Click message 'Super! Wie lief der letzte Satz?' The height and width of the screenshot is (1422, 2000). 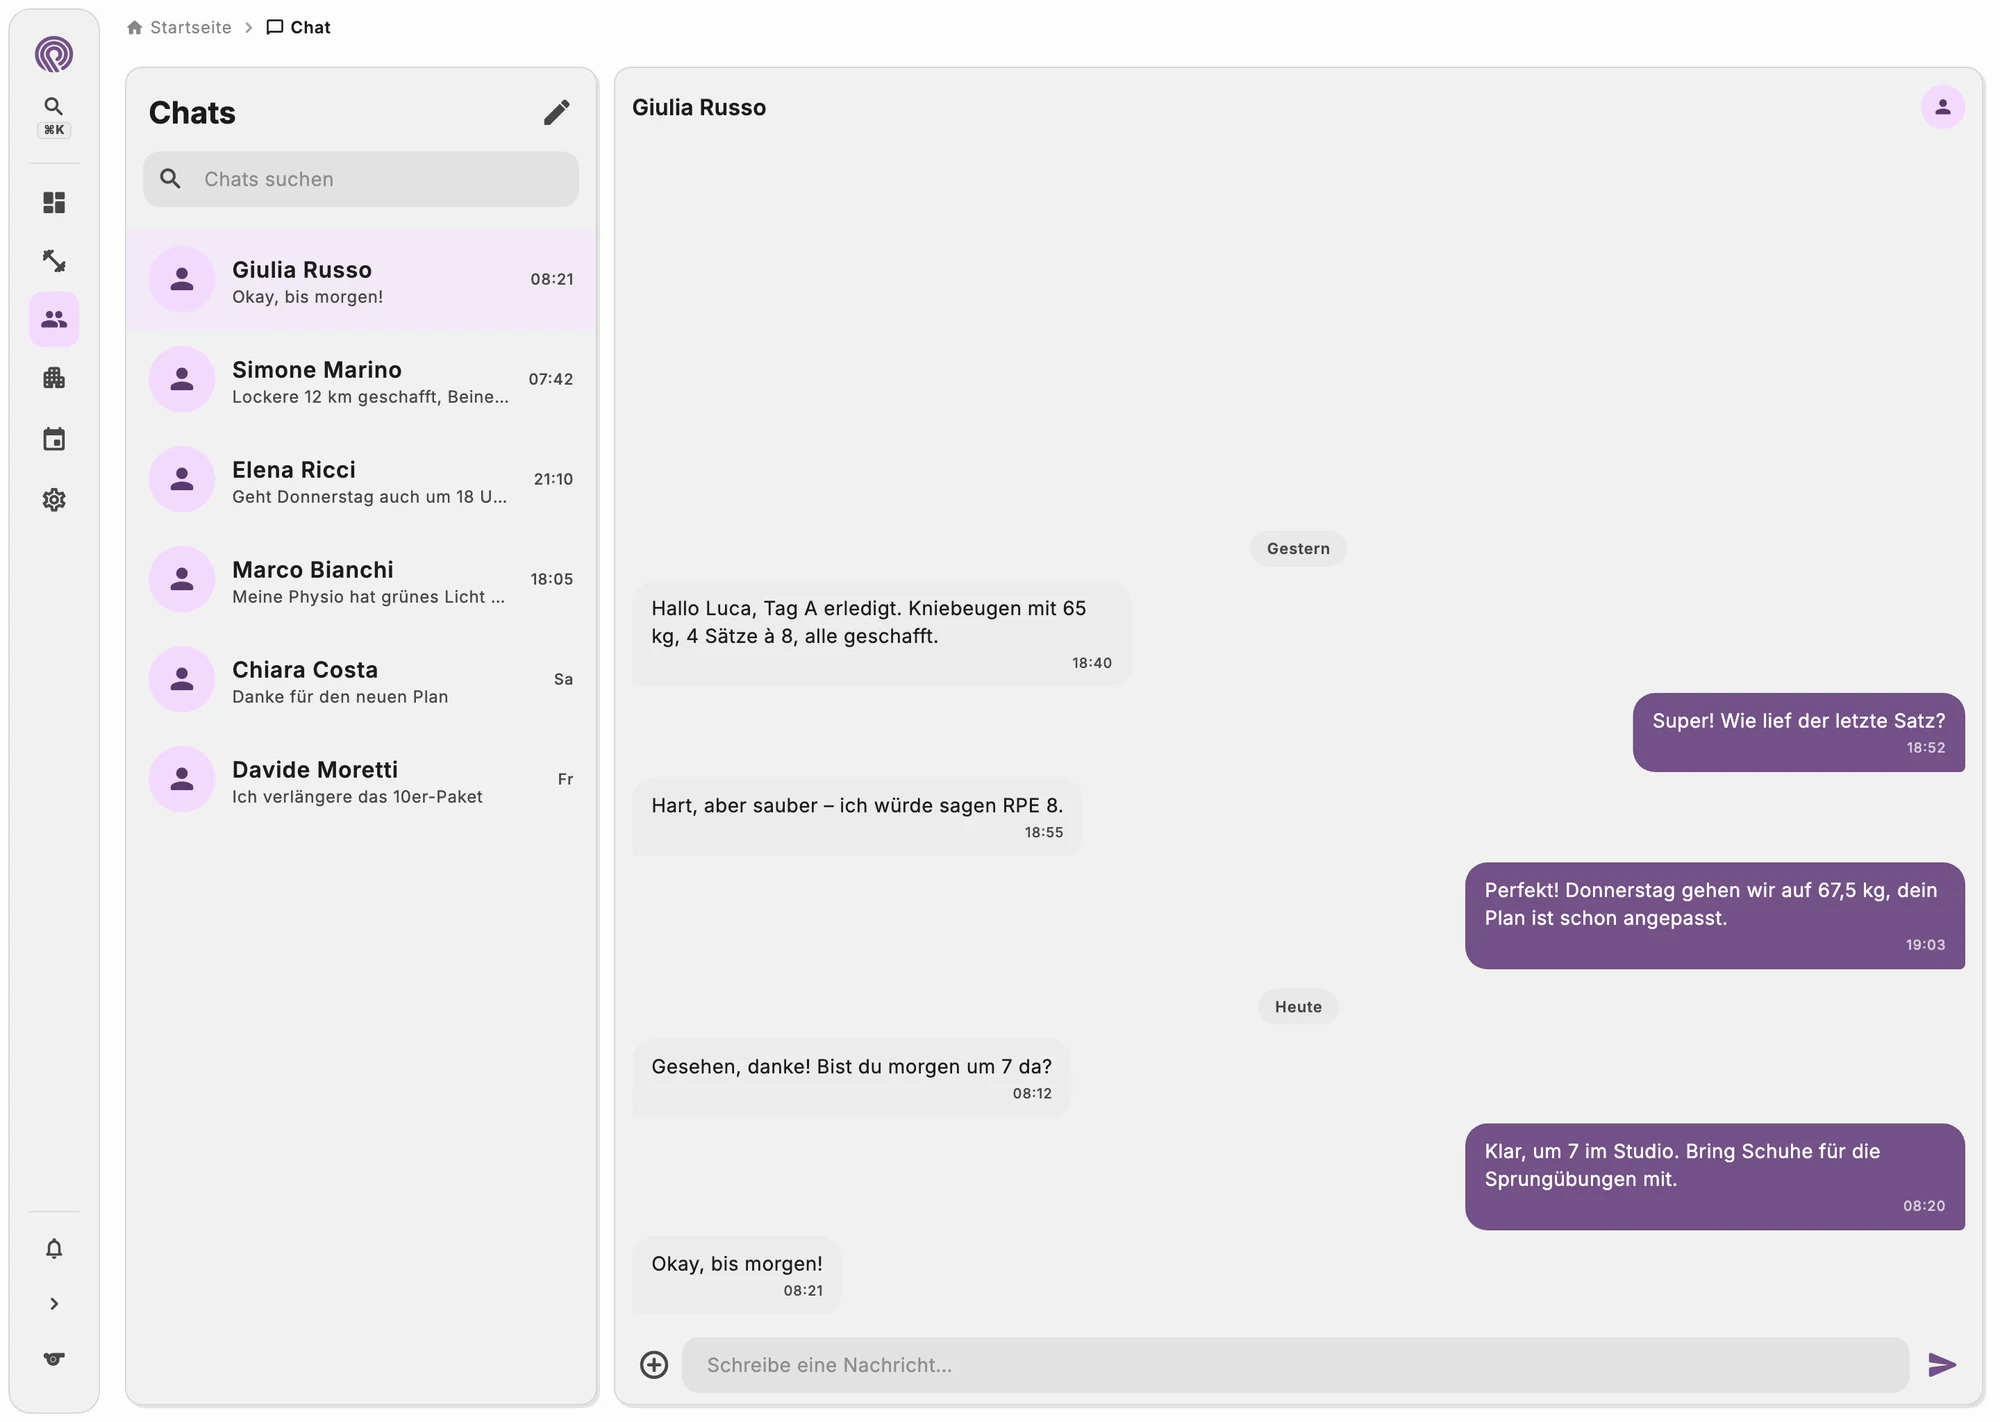point(1798,732)
